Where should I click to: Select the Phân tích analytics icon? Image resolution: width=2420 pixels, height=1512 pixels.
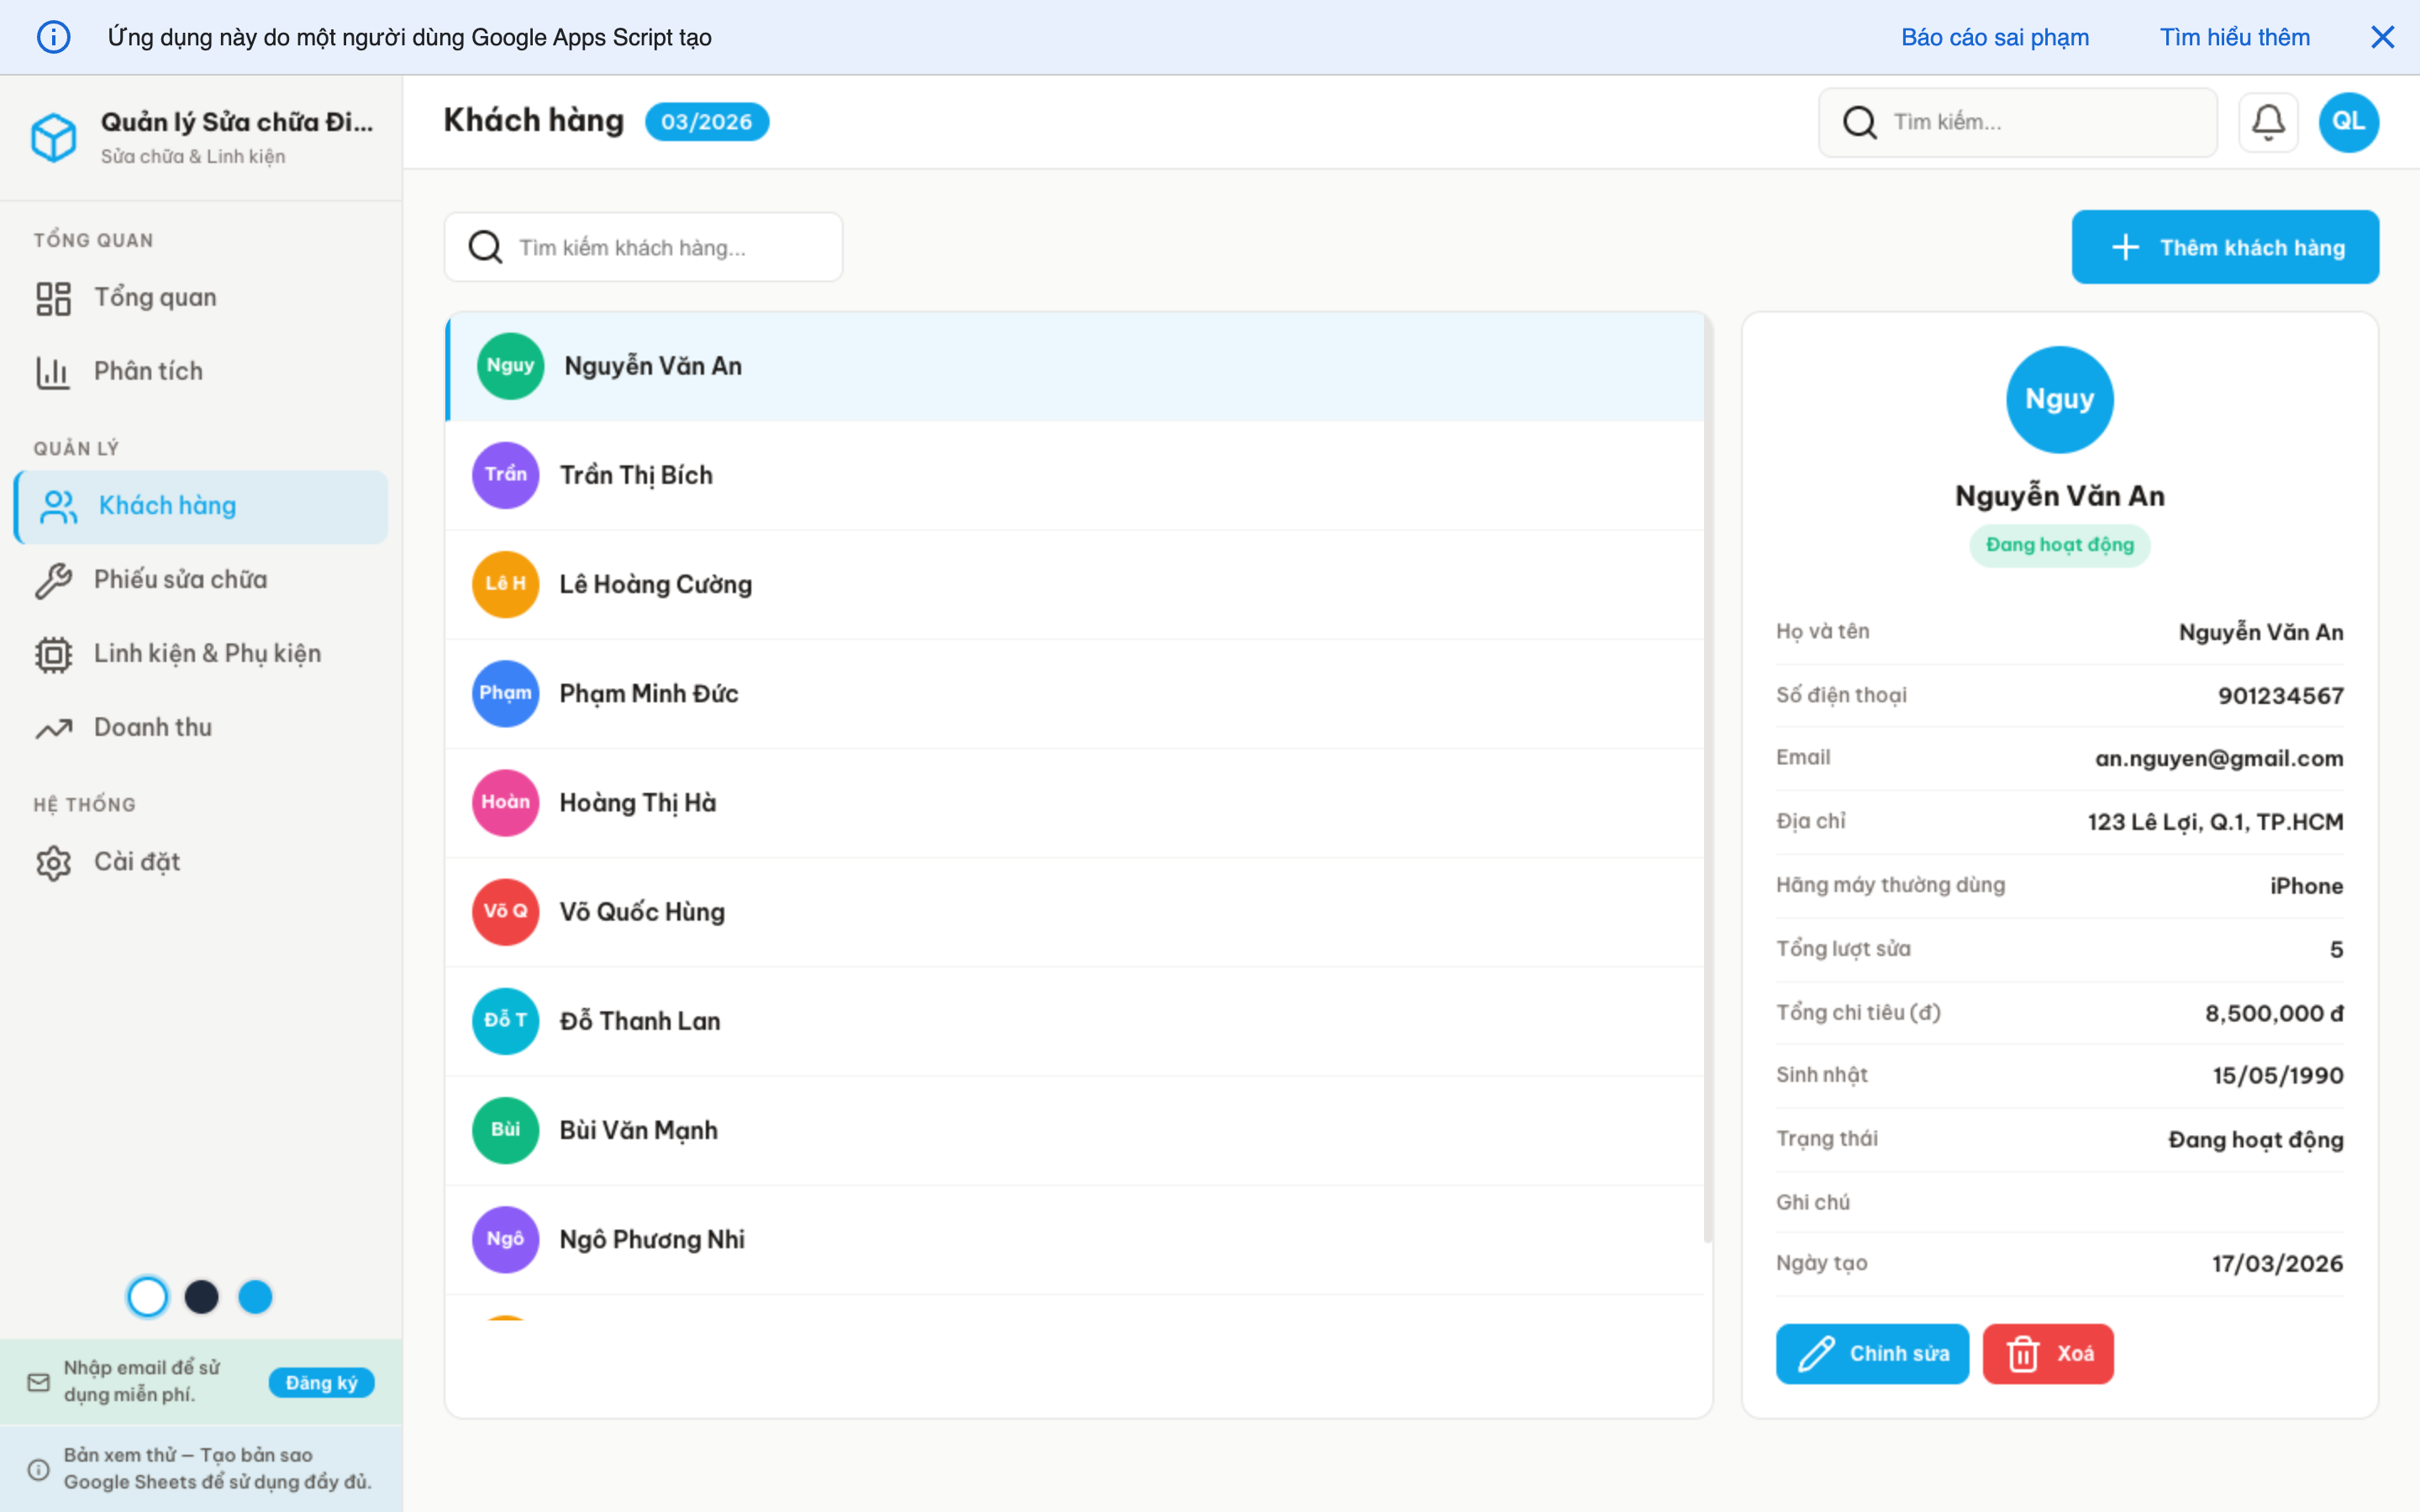[53, 371]
